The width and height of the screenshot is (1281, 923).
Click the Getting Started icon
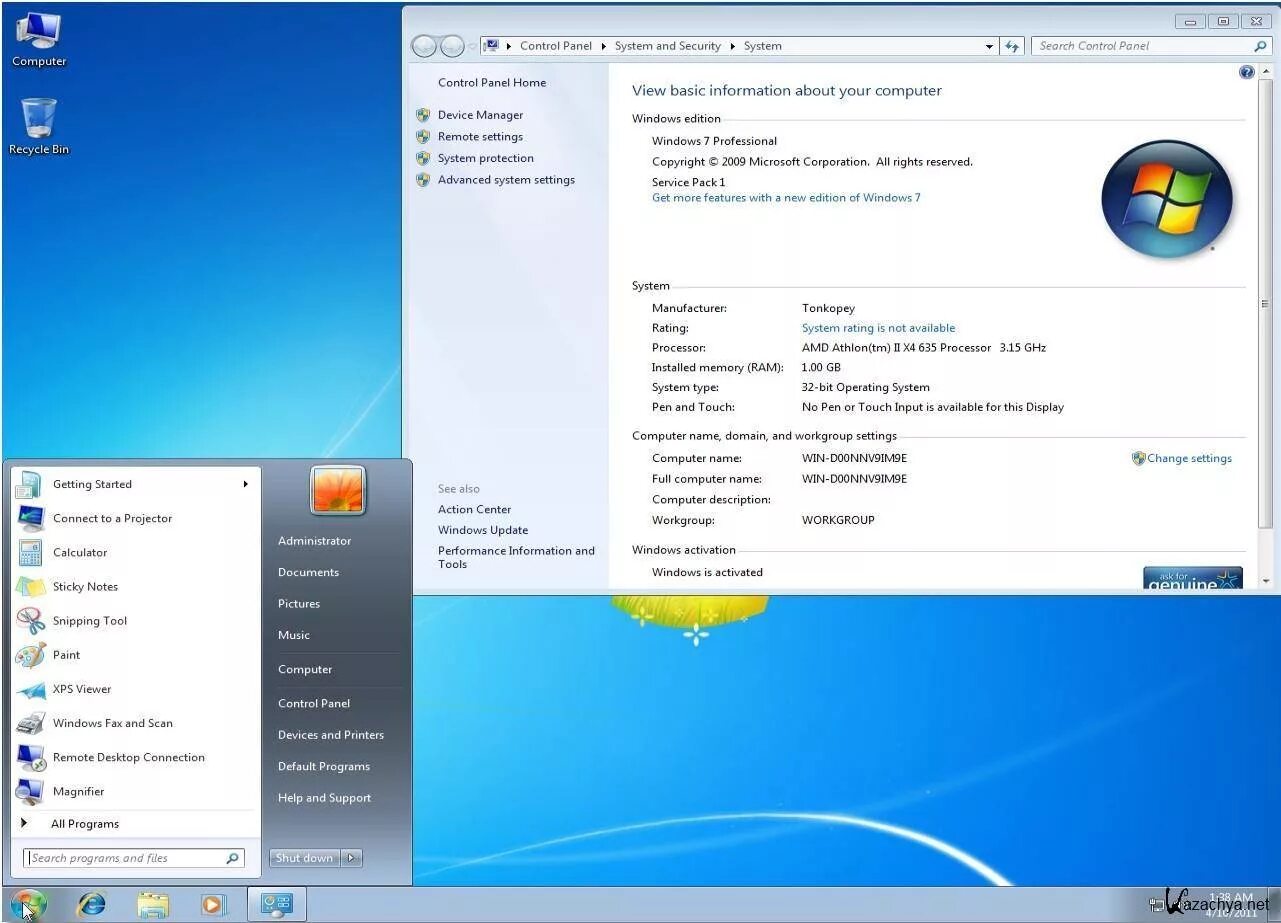[x=30, y=484]
